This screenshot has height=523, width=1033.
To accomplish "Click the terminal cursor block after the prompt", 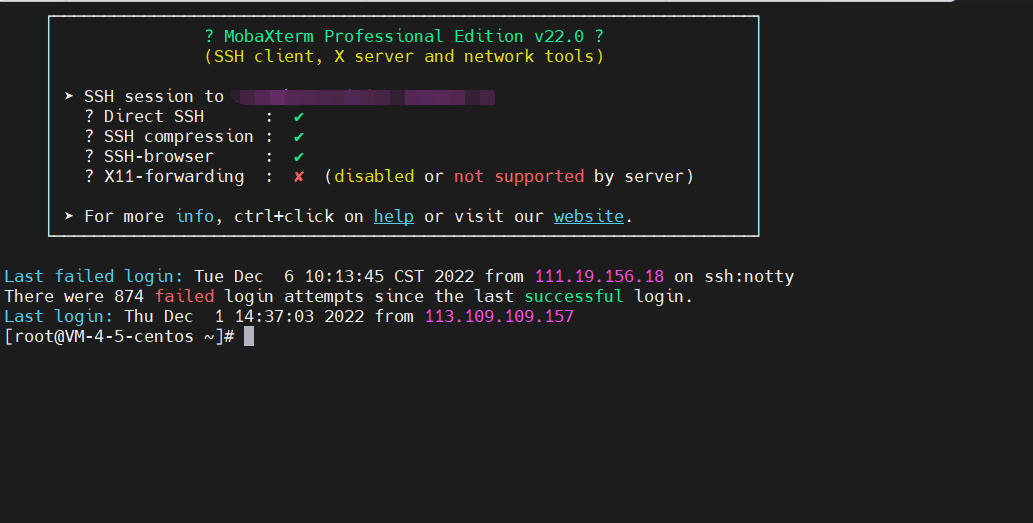I will pyautogui.click(x=249, y=336).
